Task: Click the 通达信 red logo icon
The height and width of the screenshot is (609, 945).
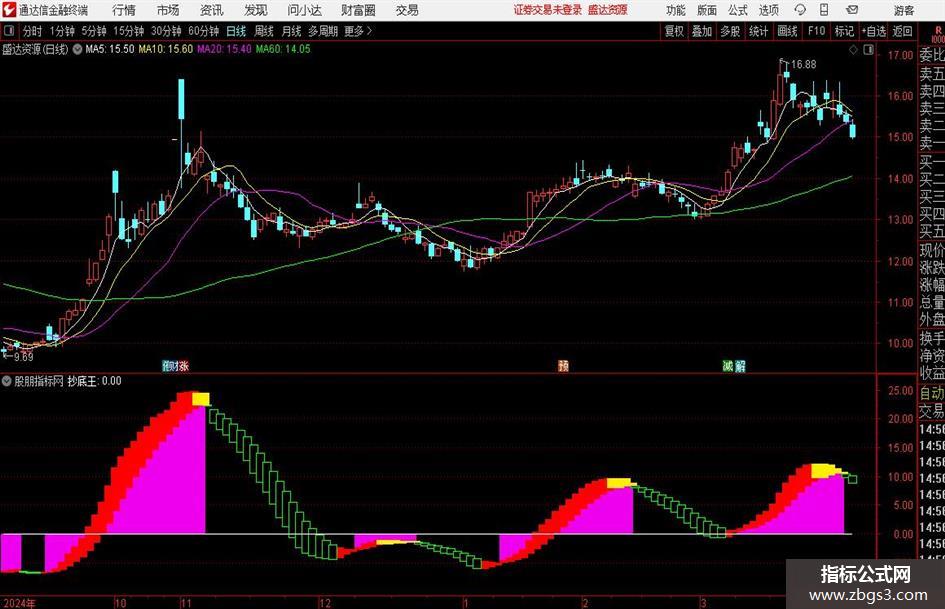Action: 9,10
